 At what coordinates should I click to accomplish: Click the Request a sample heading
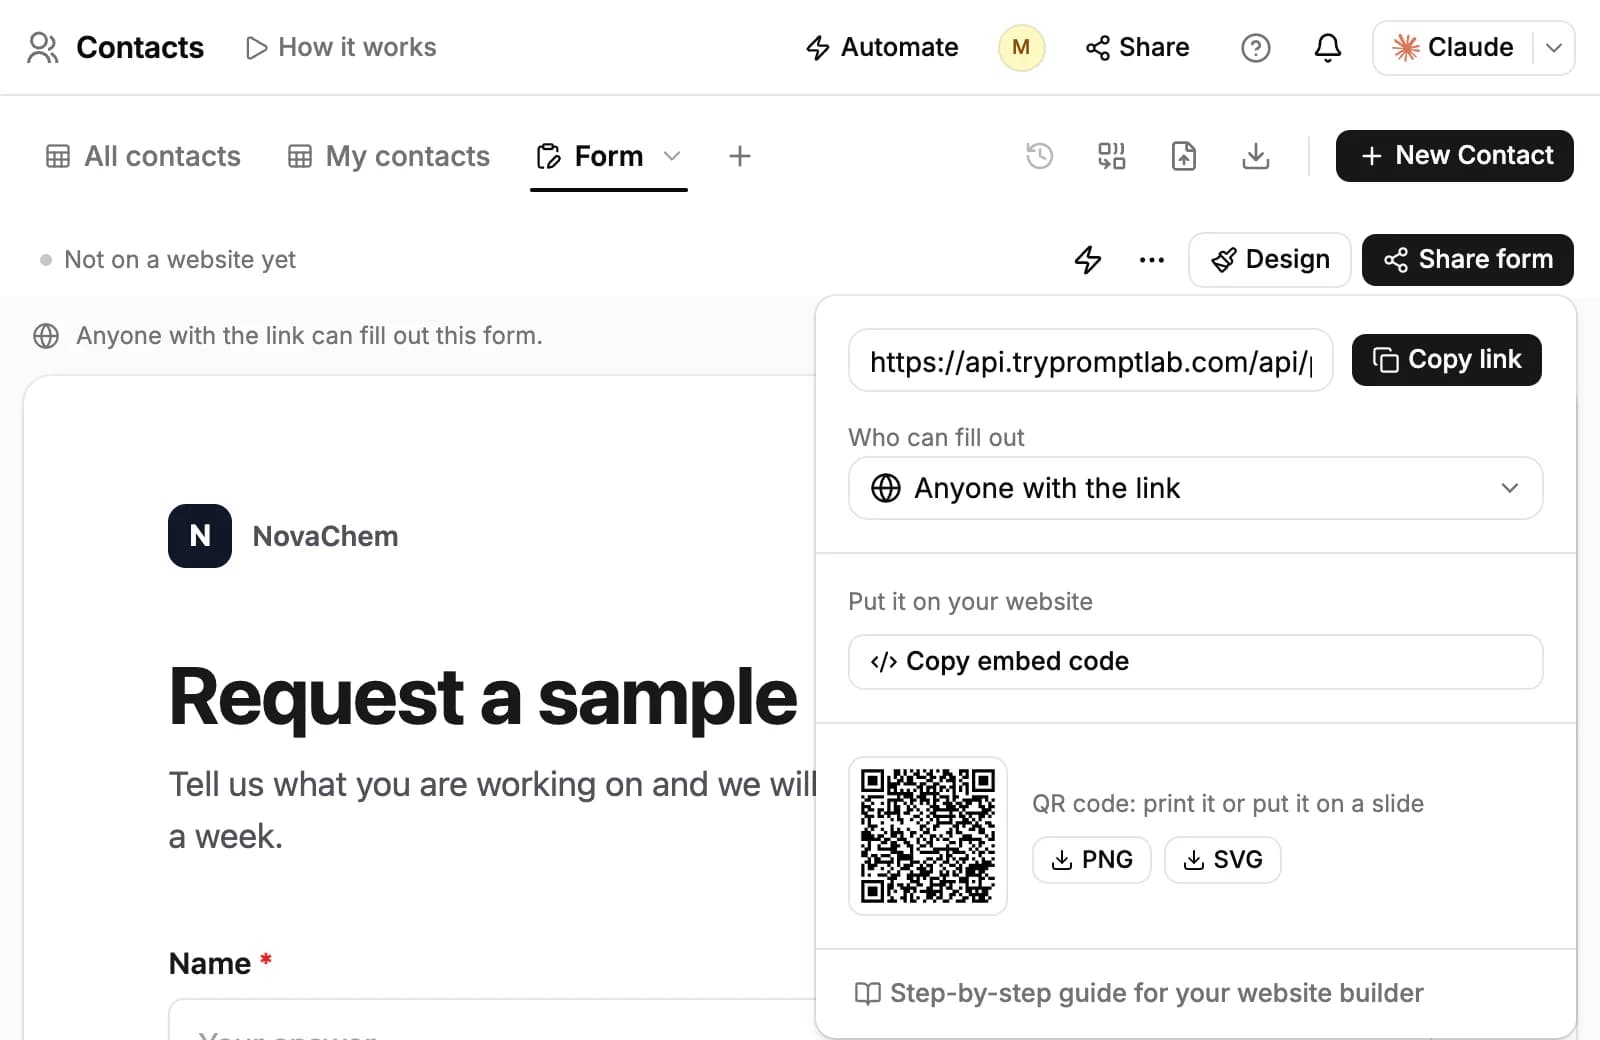tap(483, 697)
